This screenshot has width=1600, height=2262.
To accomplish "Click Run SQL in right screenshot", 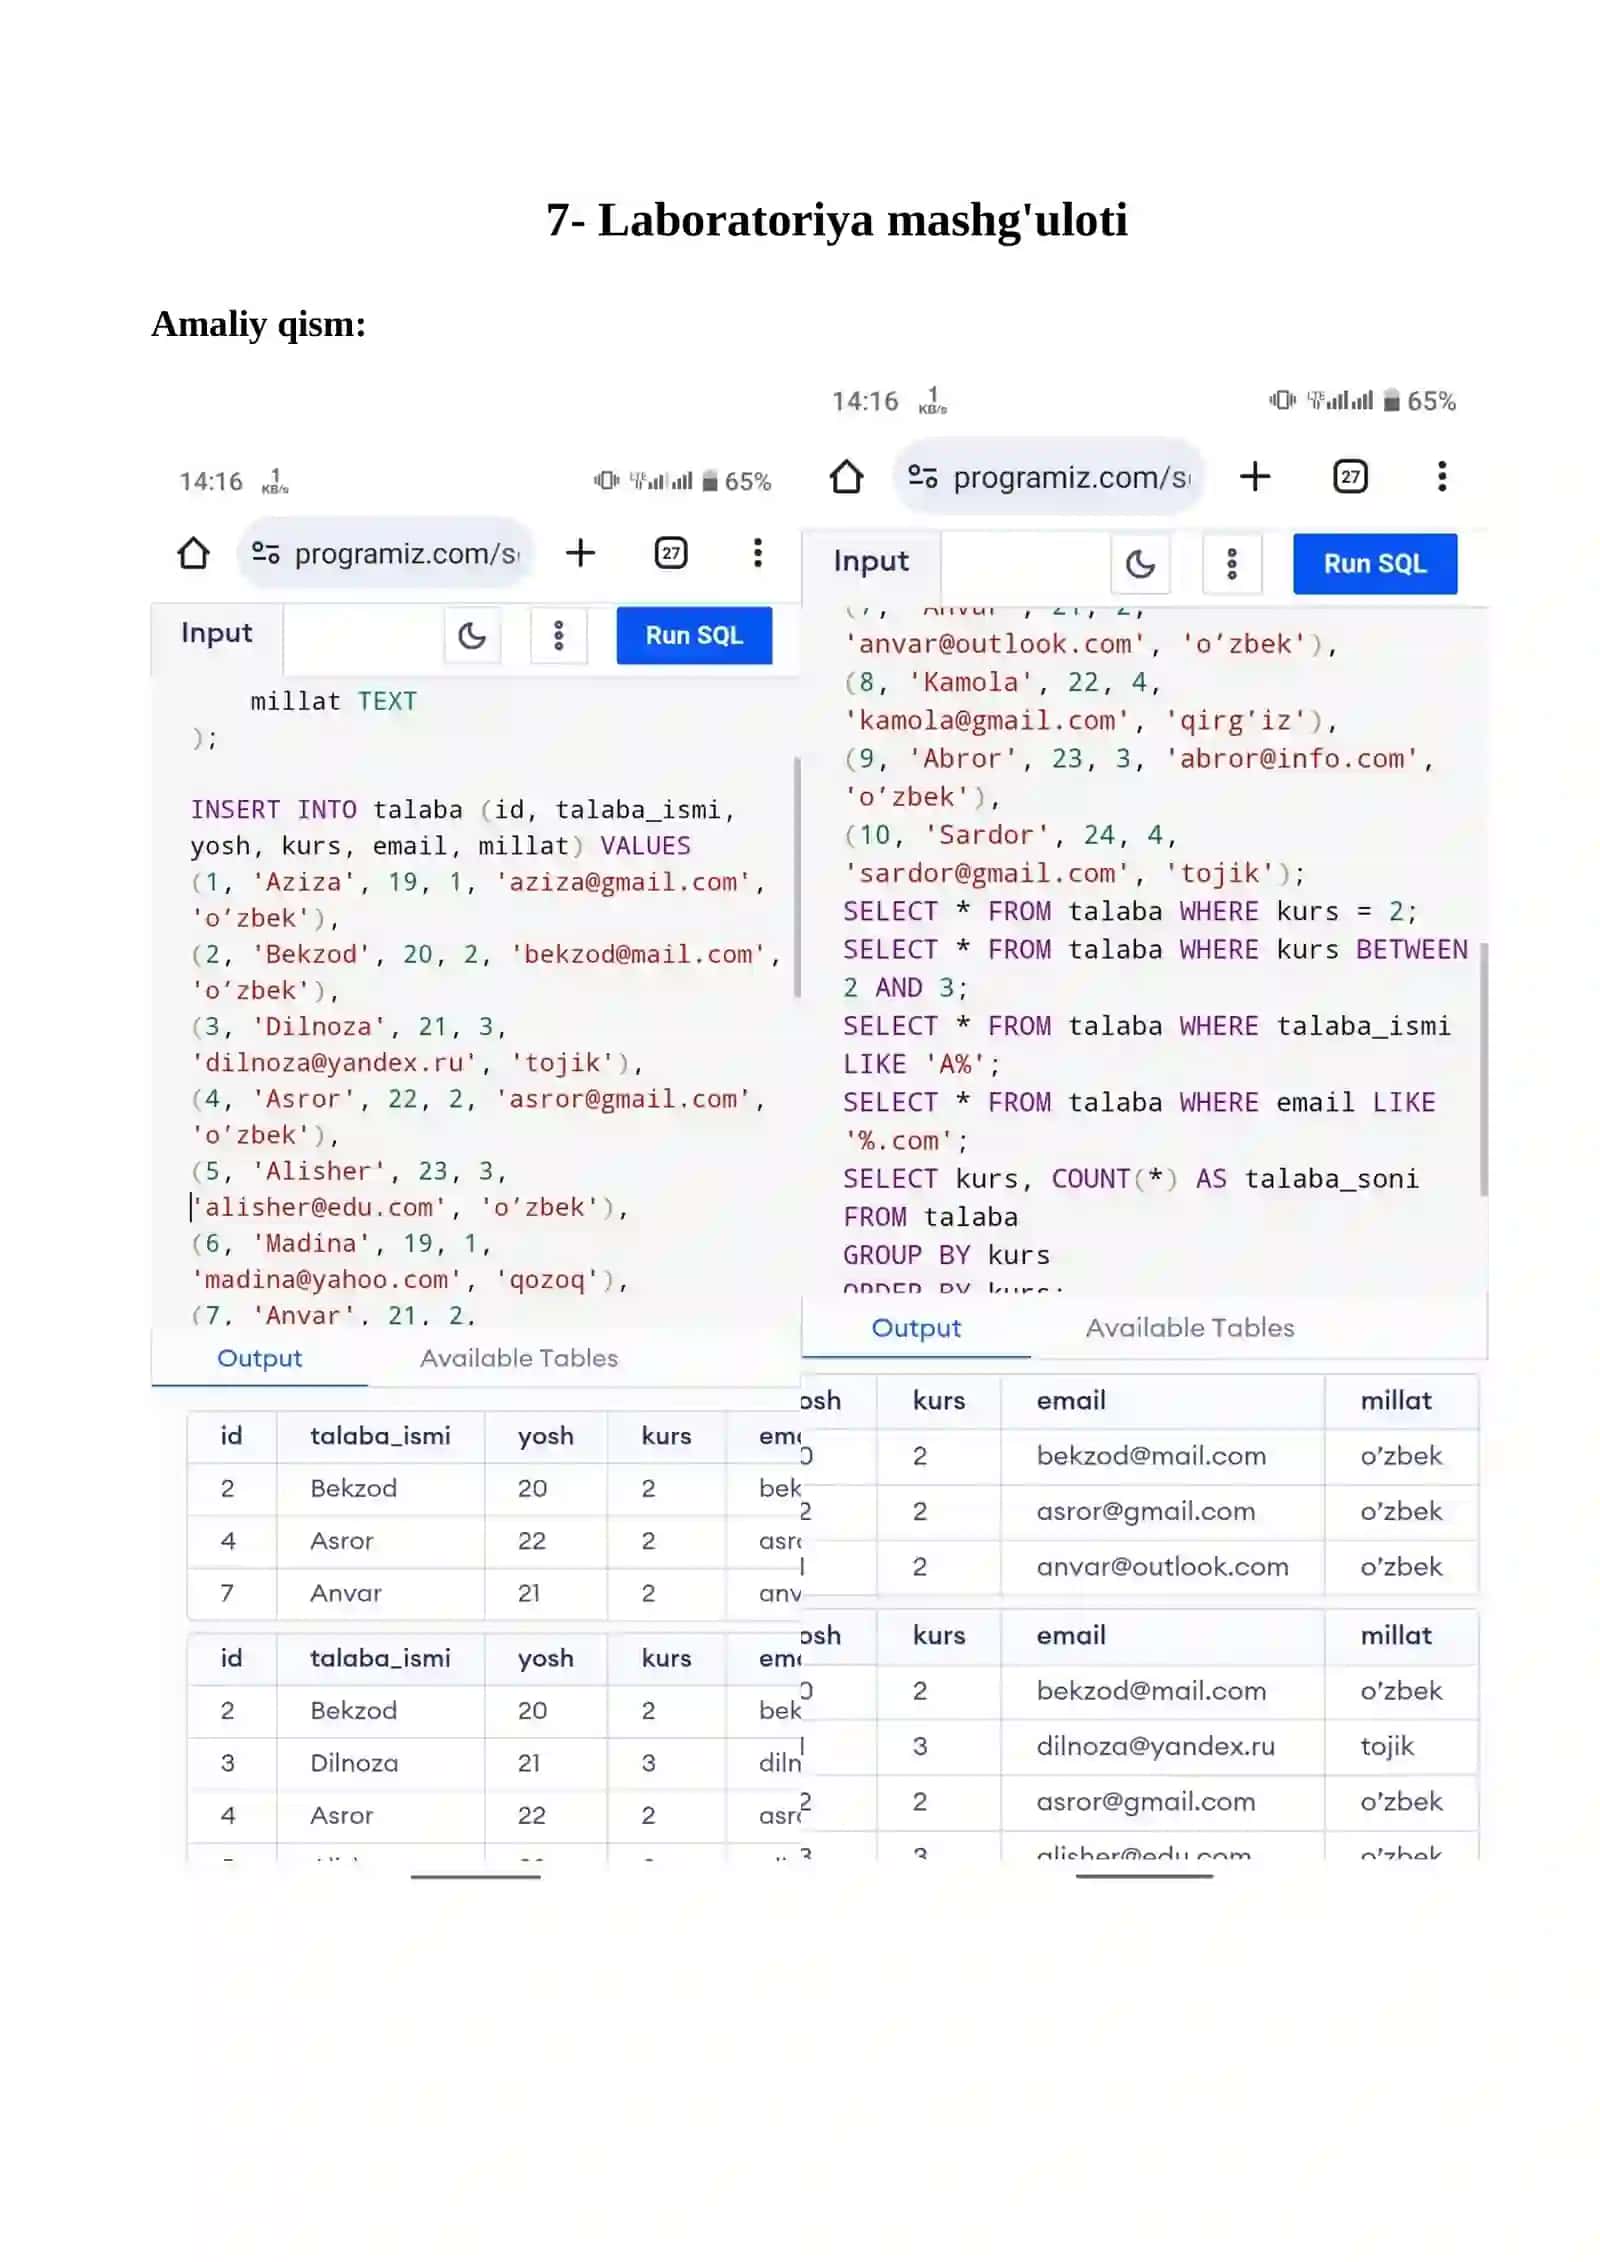I will tap(1374, 564).
